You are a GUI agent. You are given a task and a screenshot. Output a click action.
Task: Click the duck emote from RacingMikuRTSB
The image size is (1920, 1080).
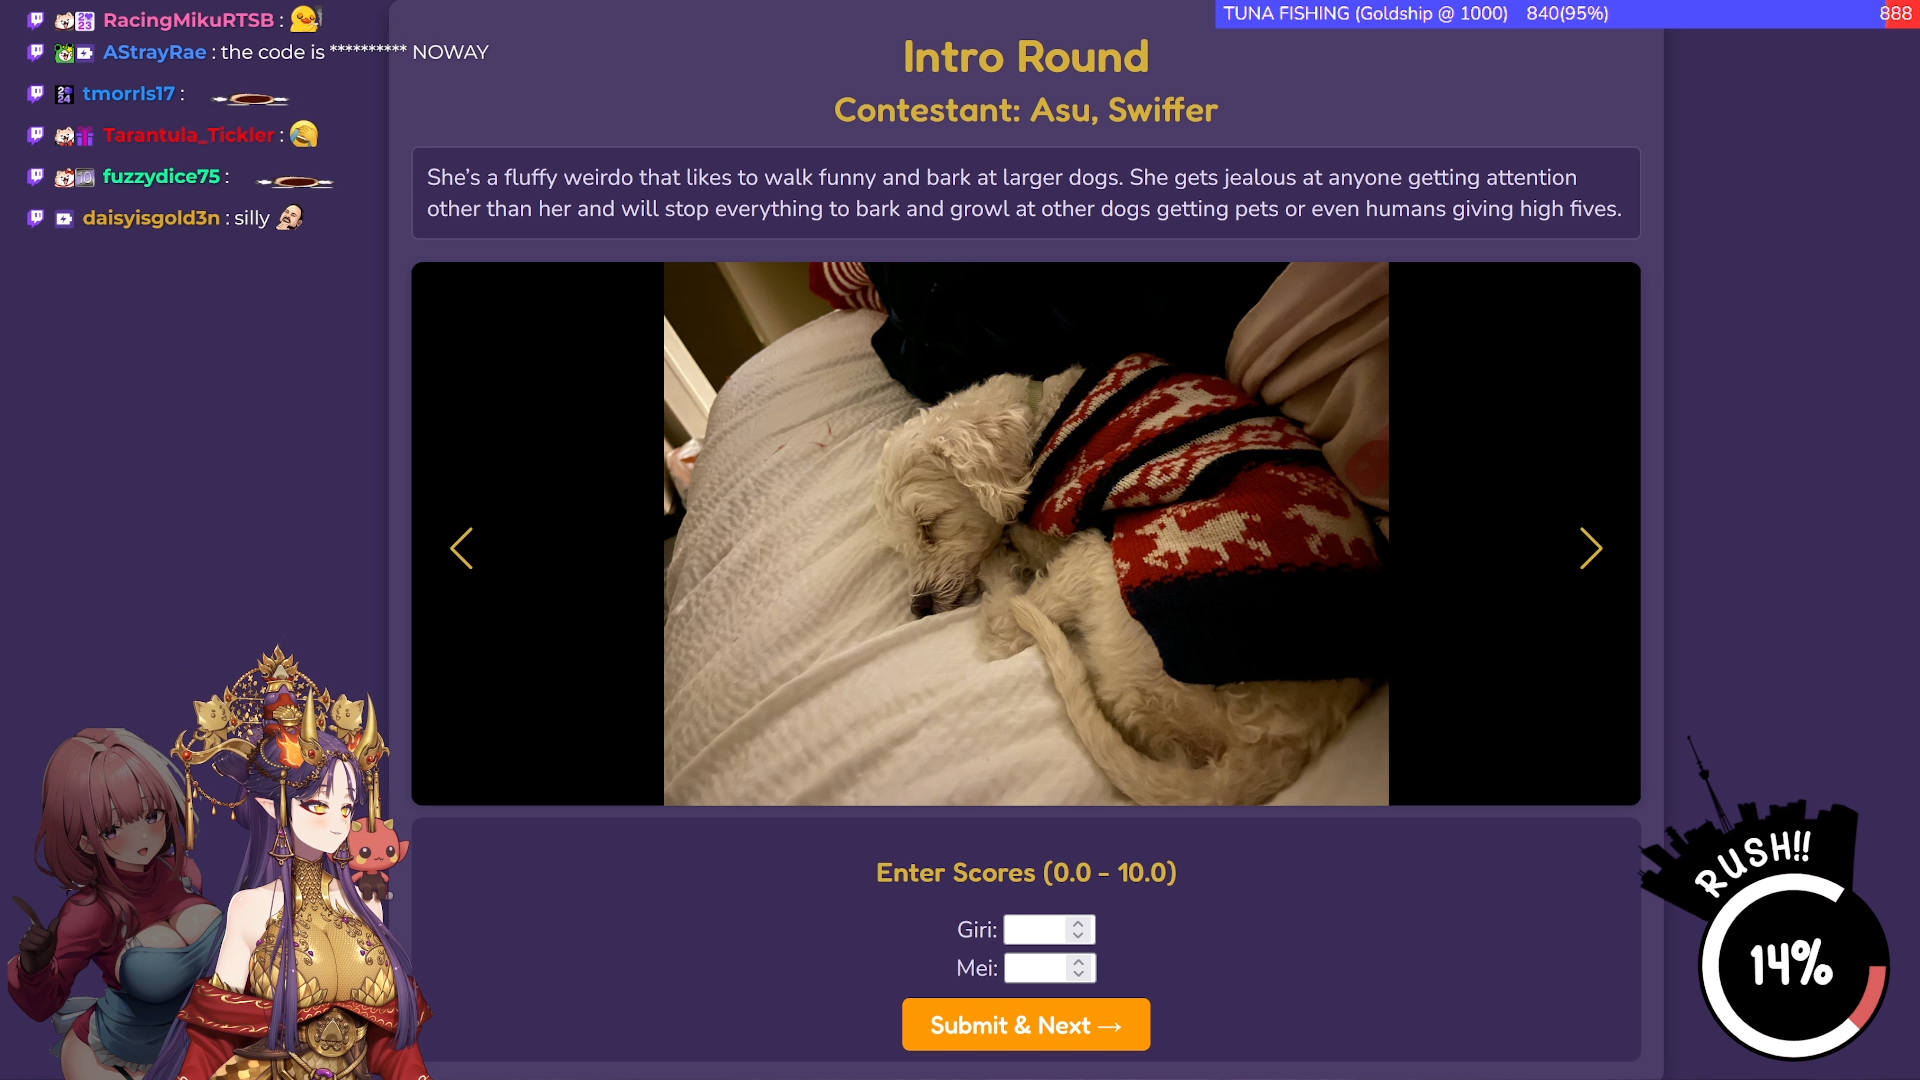tap(305, 18)
